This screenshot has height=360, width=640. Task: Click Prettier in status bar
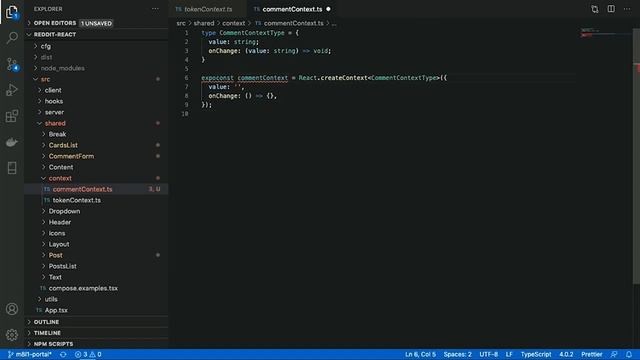pos(592,354)
